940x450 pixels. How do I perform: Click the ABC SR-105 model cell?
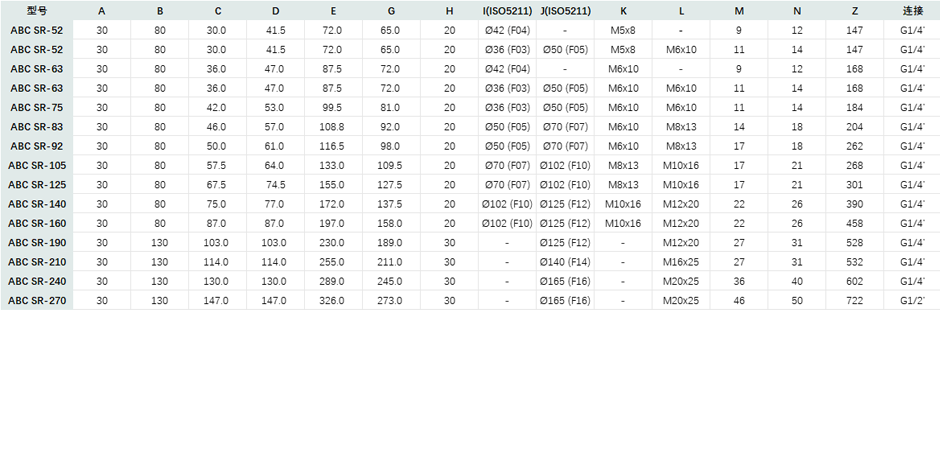[37, 165]
